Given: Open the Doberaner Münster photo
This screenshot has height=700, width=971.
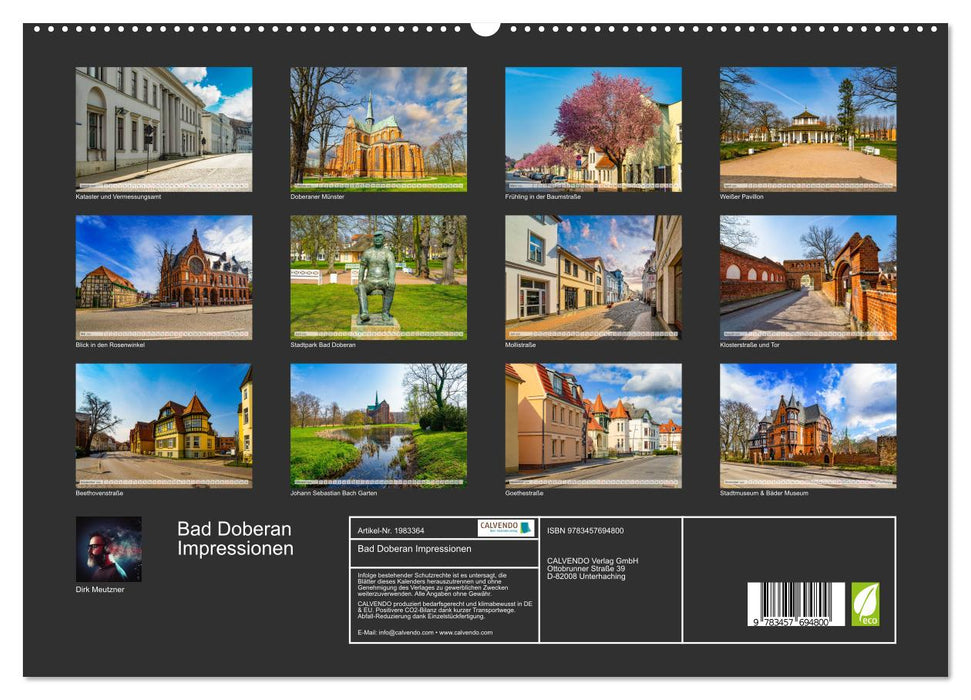Looking at the screenshot, I should [378, 126].
